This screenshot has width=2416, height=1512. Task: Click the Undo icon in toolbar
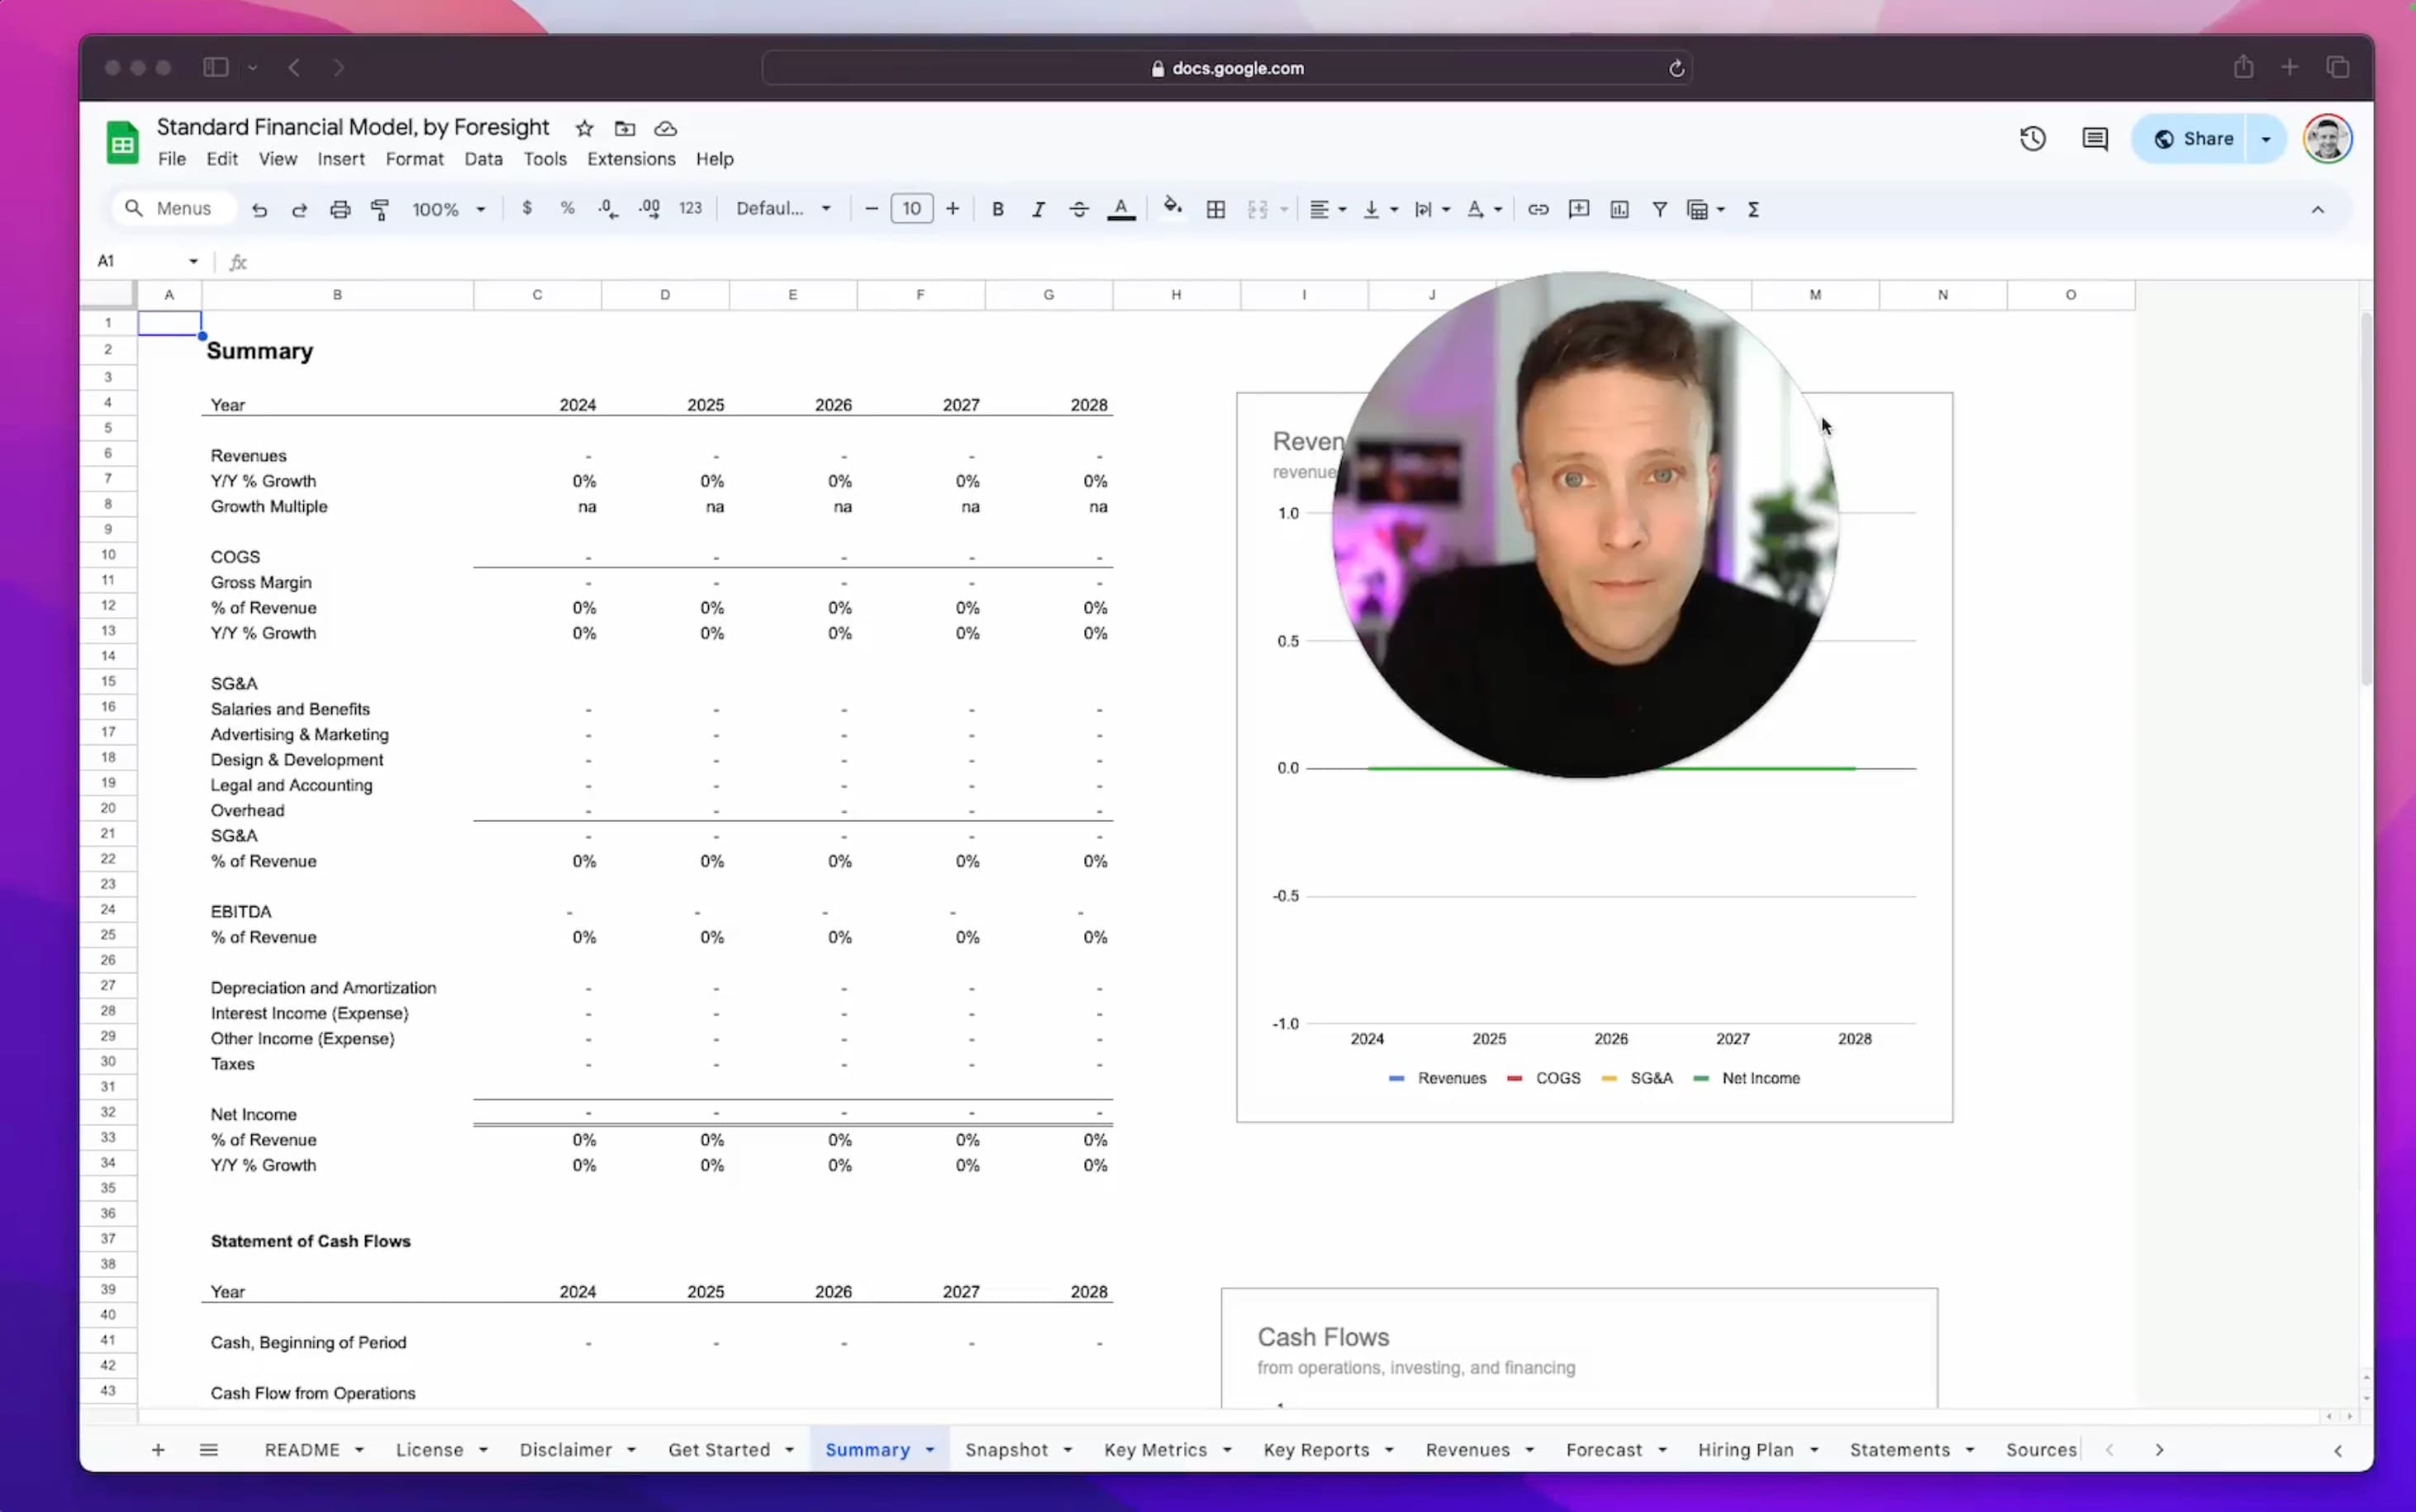259,209
